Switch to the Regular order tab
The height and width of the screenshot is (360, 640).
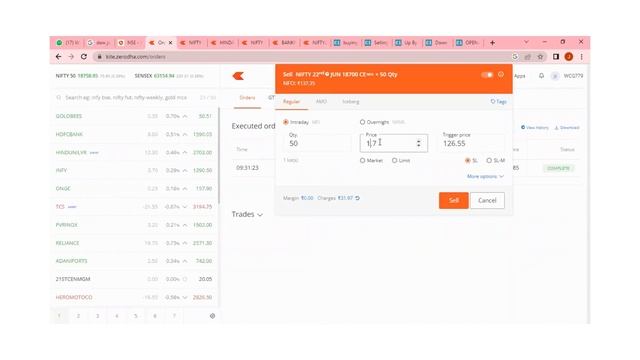pyautogui.click(x=291, y=102)
